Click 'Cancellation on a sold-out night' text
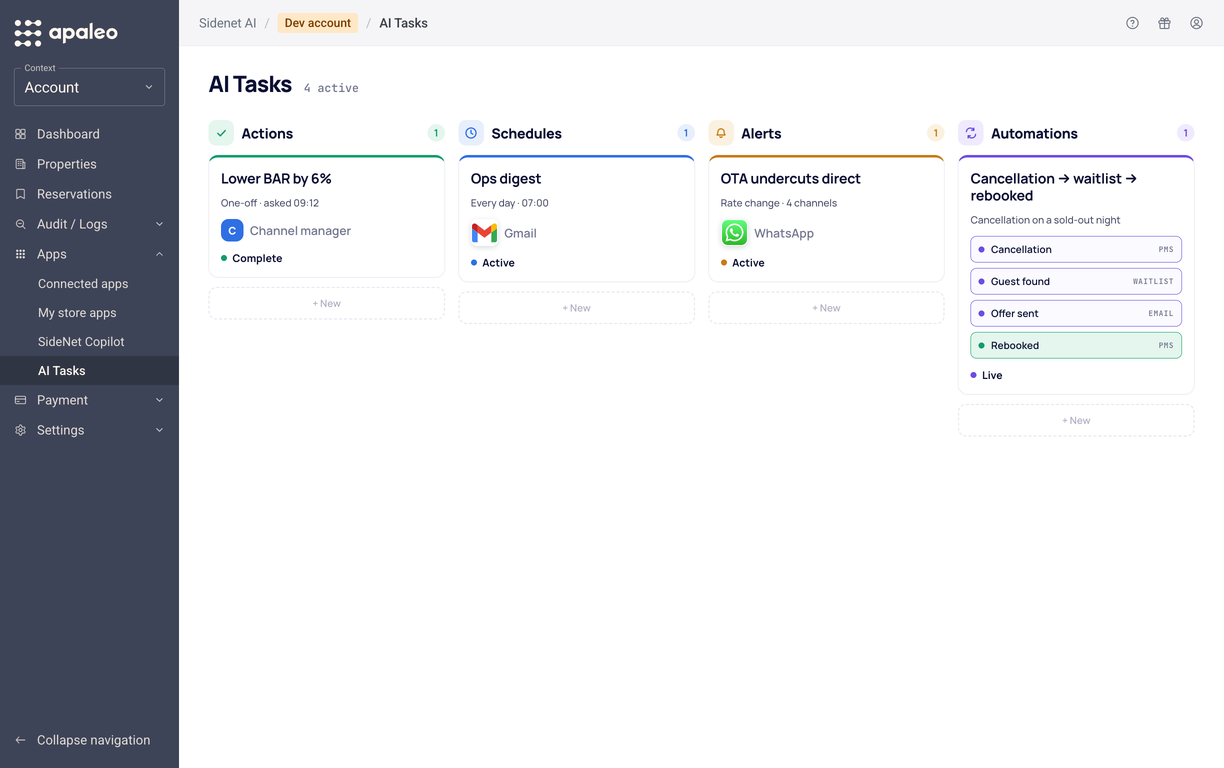 tap(1045, 220)
